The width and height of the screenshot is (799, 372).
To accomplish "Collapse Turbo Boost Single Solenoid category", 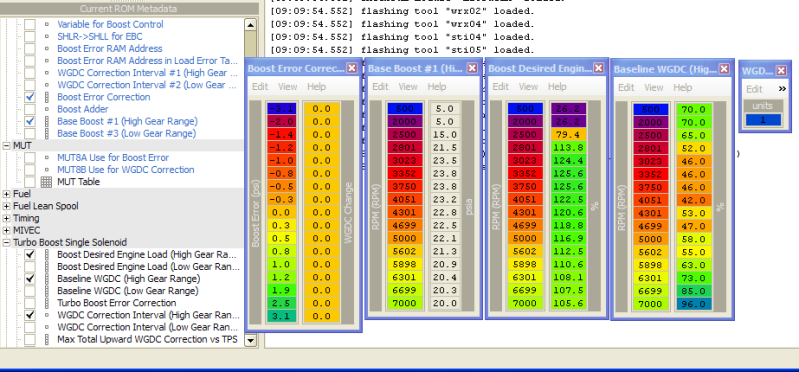I will click(x=7, y=243).
